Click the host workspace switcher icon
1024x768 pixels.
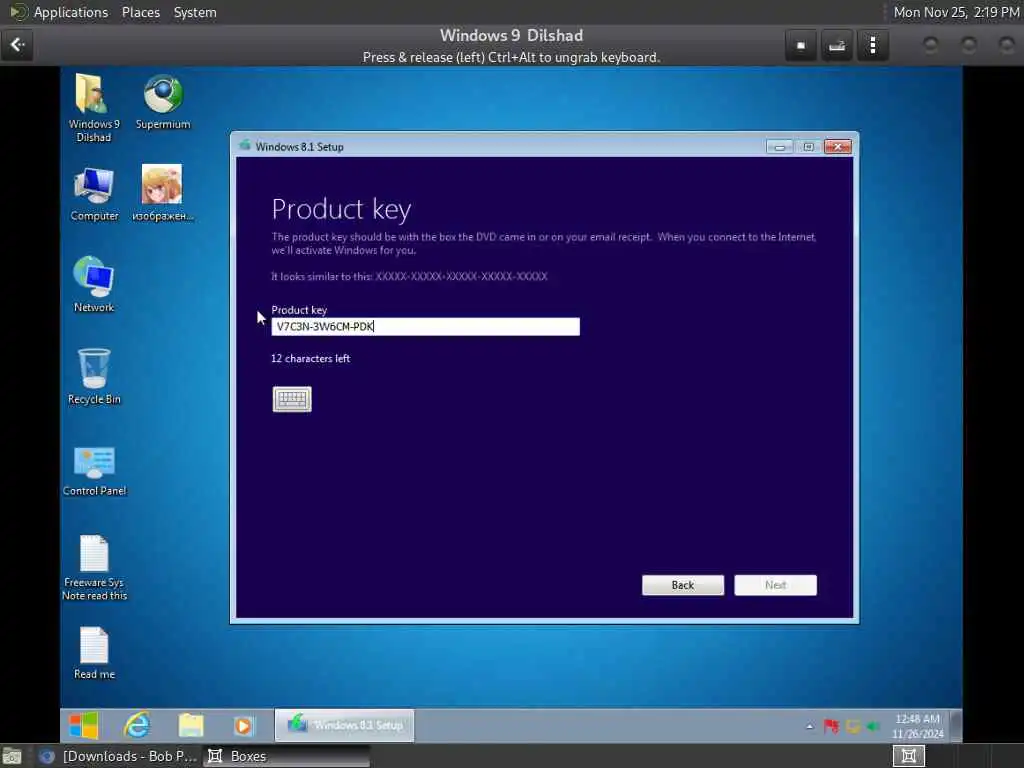tap(908, 756)
